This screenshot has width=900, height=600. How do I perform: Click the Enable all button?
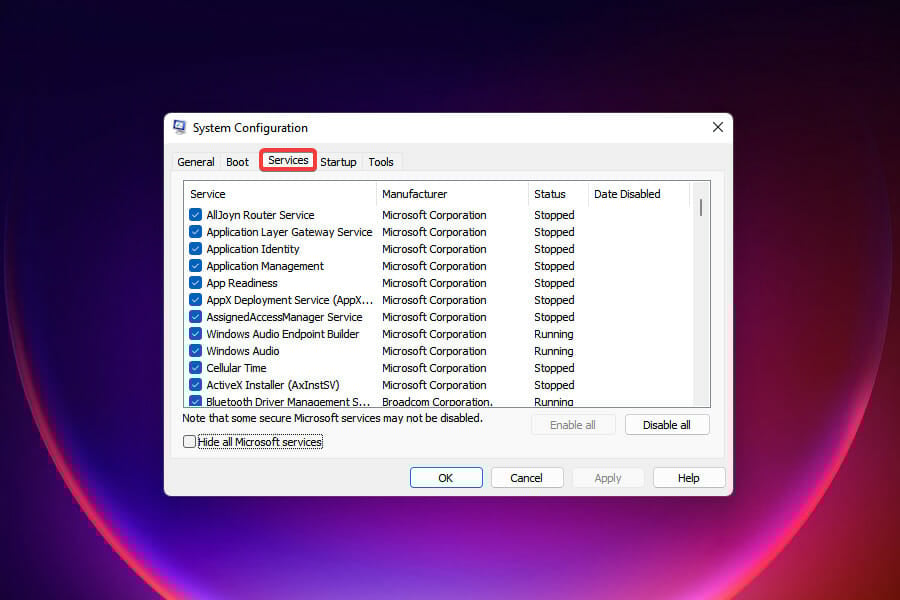(x=573, y=425)
